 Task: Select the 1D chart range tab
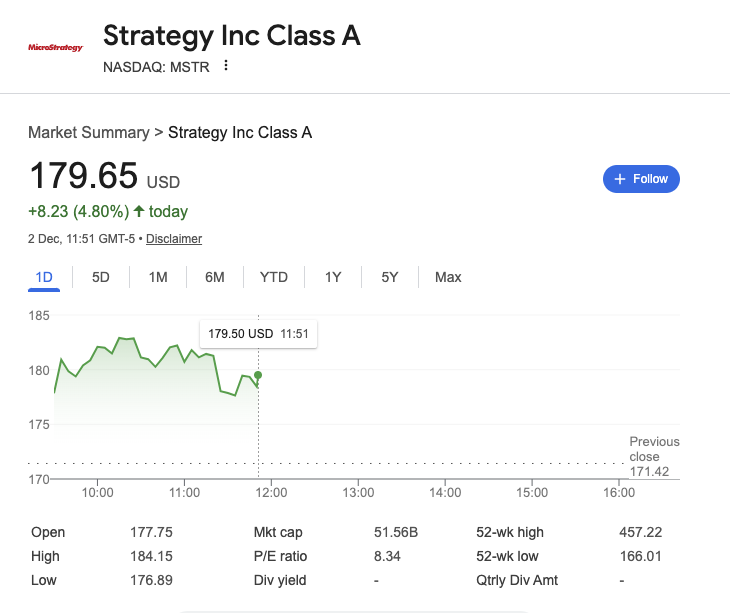tap(44, 277)
